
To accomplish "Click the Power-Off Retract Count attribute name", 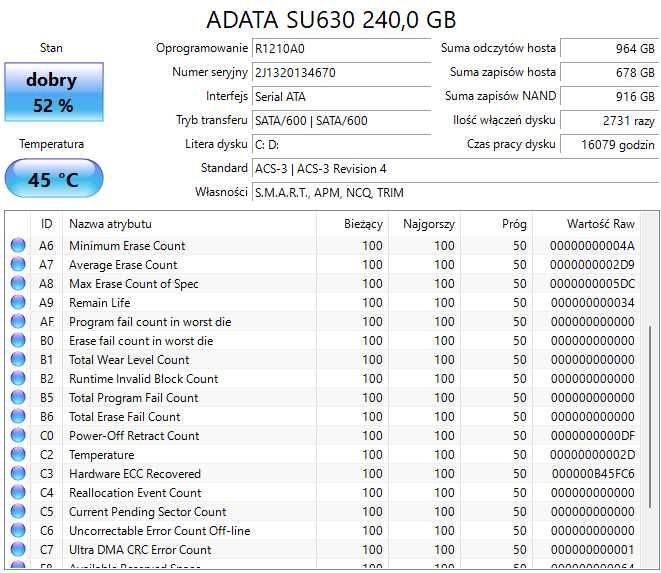I will (x=134, y=436).
